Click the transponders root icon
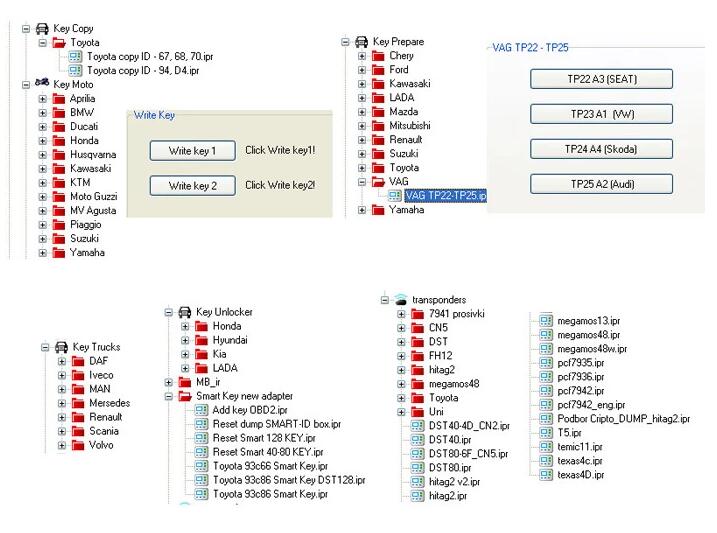Screen dimensions: 717x533 (x=401, y=300)
